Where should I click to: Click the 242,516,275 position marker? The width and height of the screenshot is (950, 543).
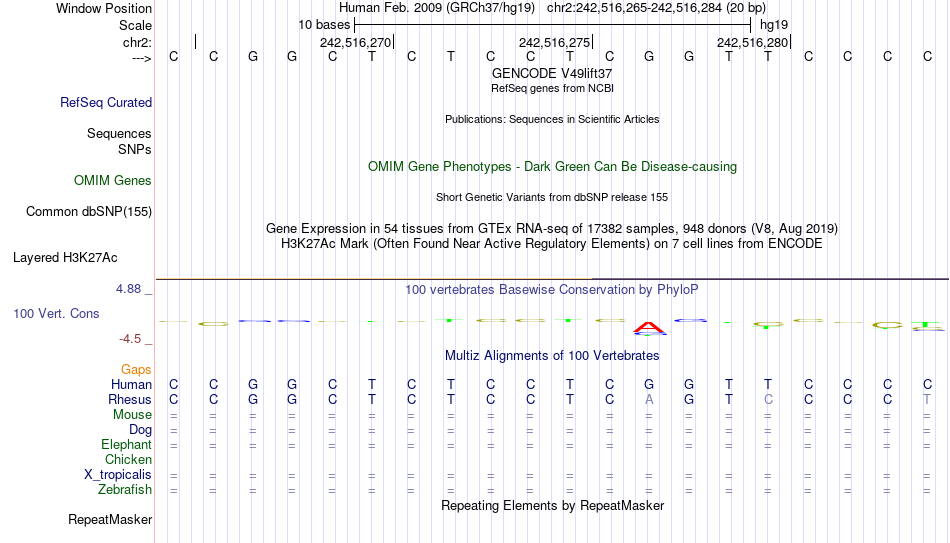[554, 42]
